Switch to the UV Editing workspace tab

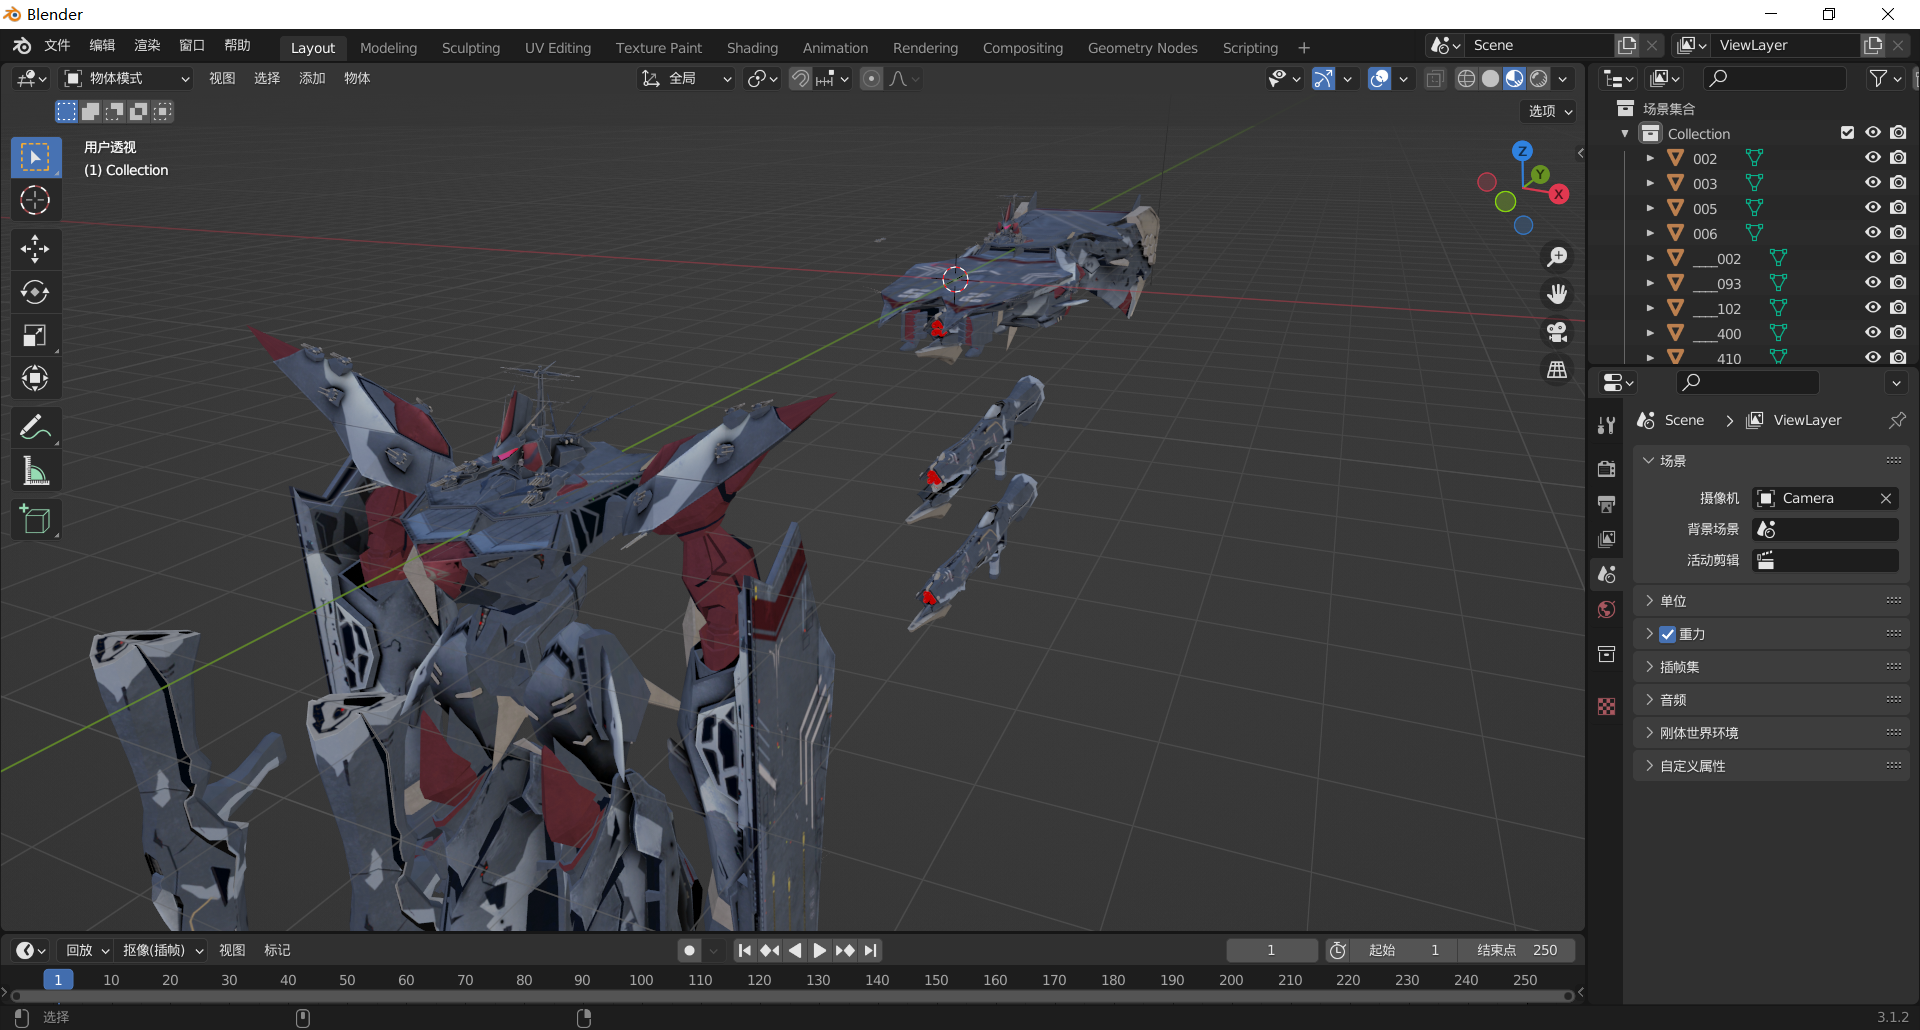(558, 48)
